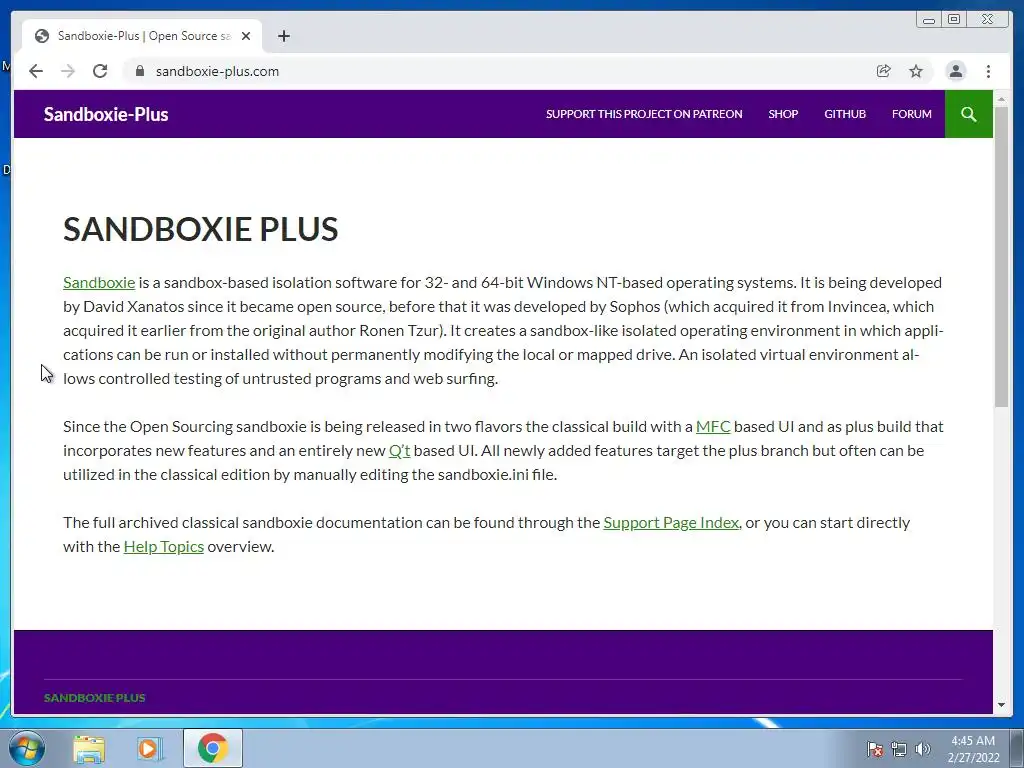Follow the Sandboxie link in first paragraph
This screenshot has height=768, width=1024.
click(99, 283)
